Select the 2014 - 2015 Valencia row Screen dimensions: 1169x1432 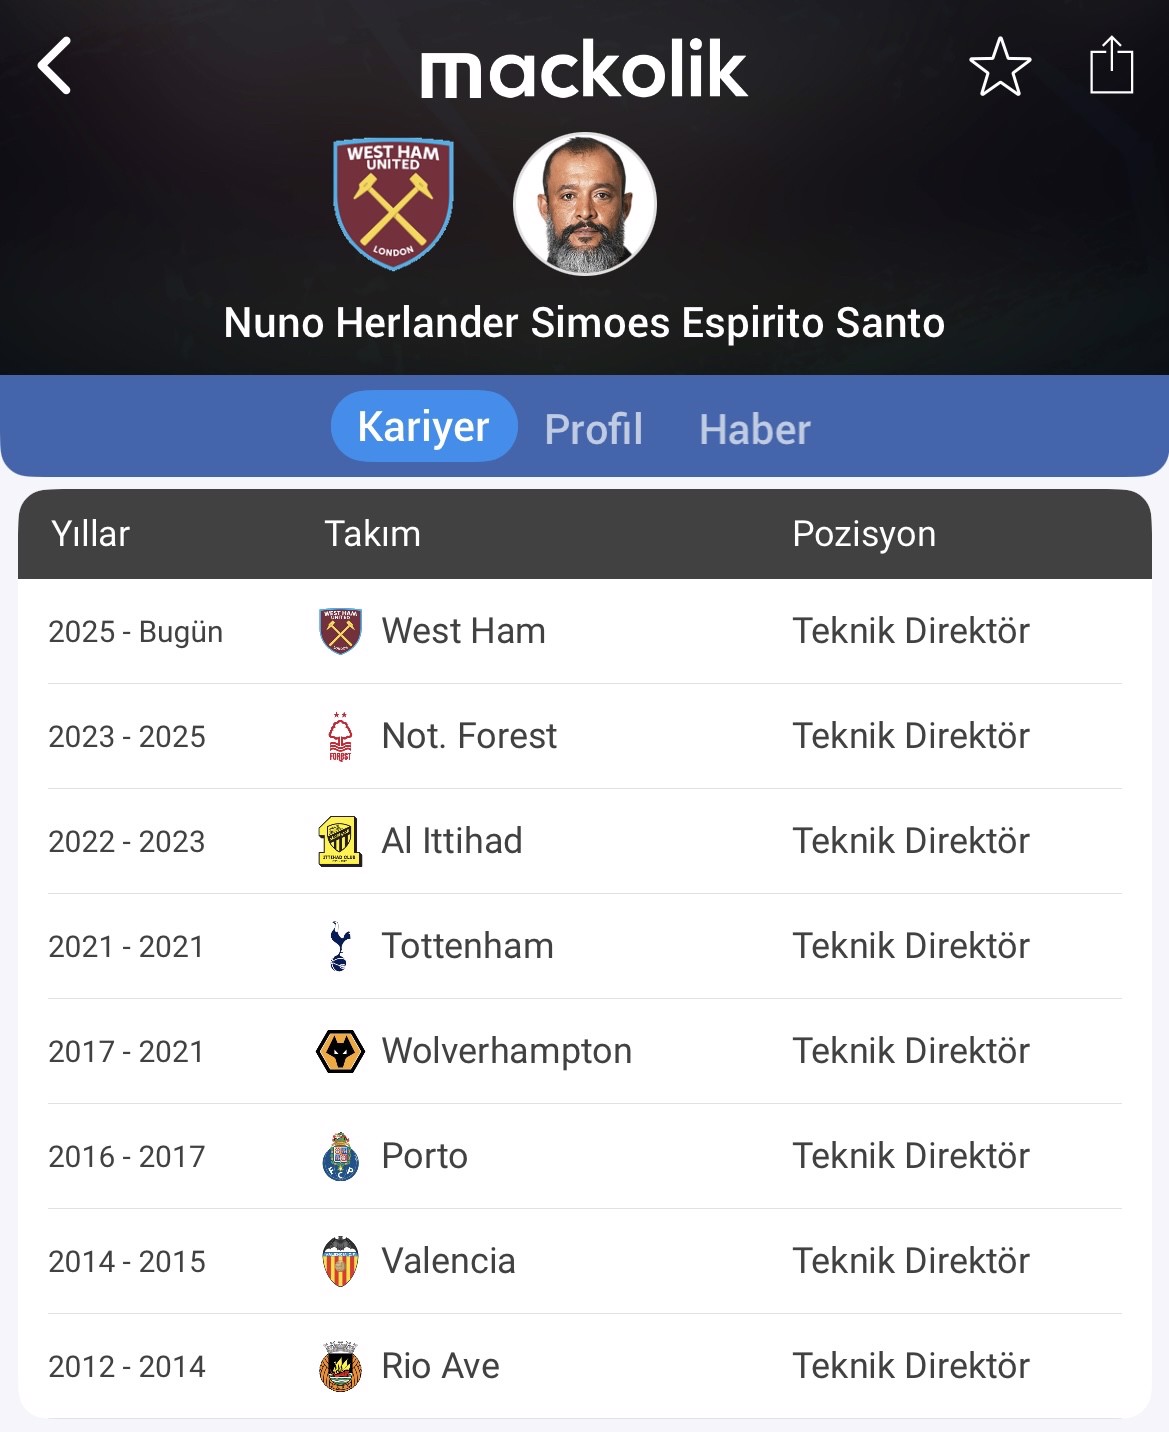click(585, 1261)
